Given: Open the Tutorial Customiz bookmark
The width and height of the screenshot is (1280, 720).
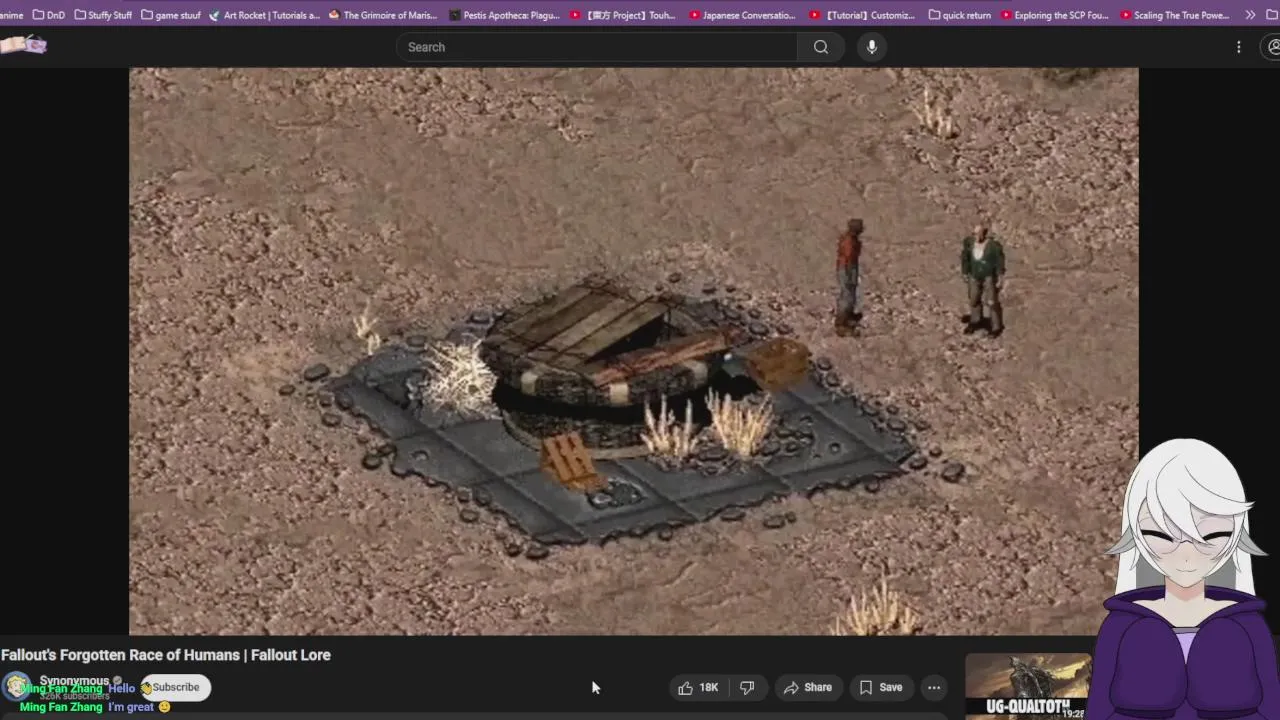Looking at the screenshot, I should (x=861, y=15).
